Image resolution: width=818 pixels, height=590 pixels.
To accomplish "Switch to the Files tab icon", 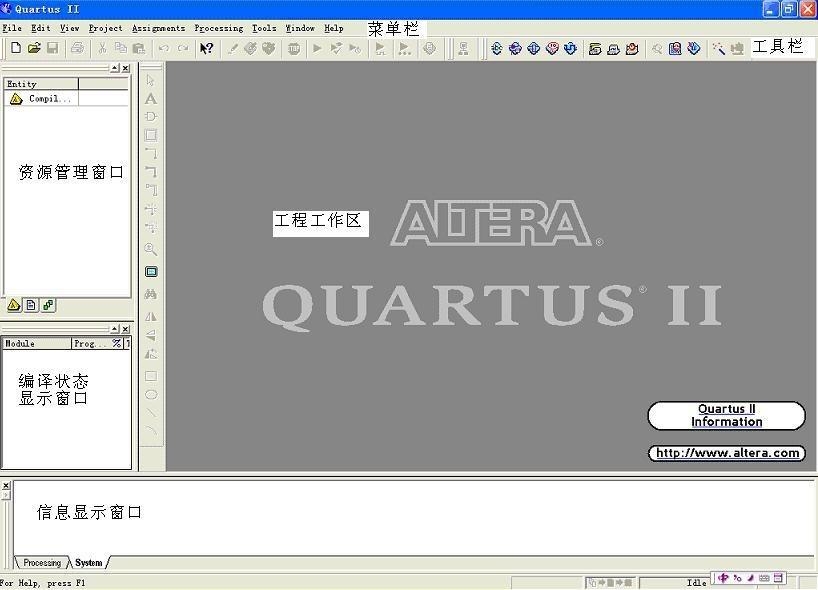I will click(31, 305).
